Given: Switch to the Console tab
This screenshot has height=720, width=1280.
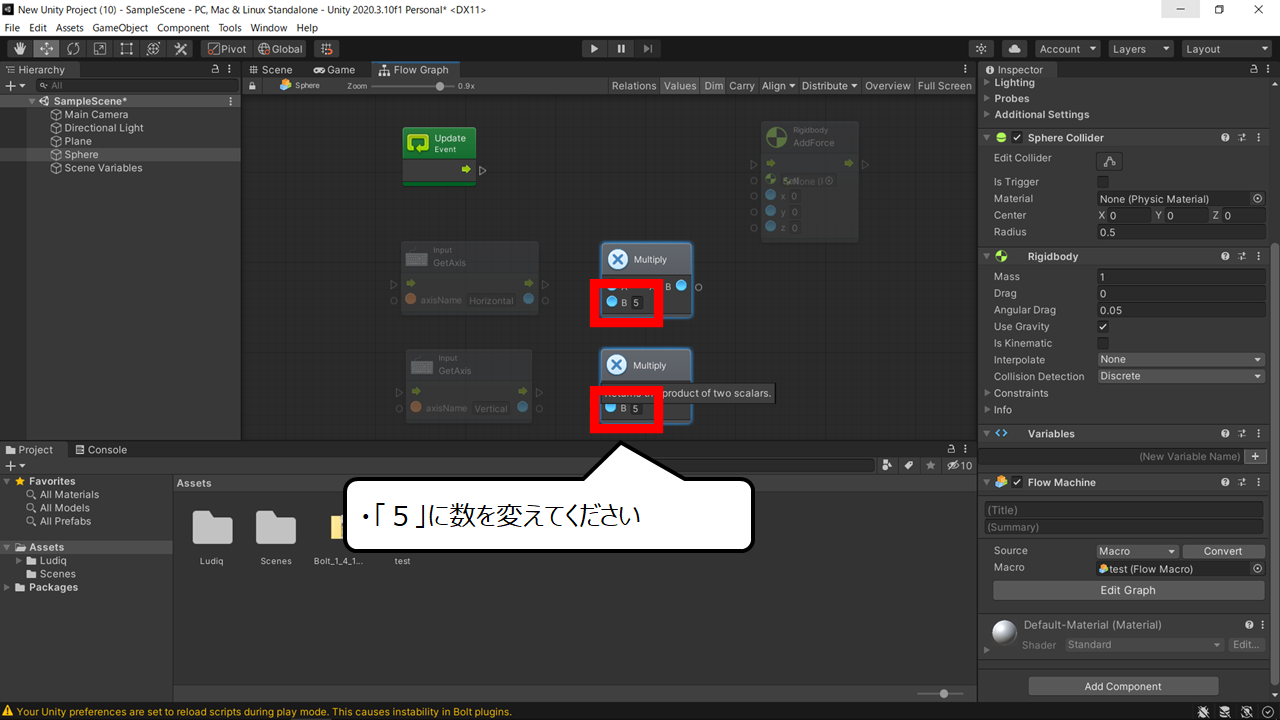Looking at the screenshot, I should [x=100, y=450].
